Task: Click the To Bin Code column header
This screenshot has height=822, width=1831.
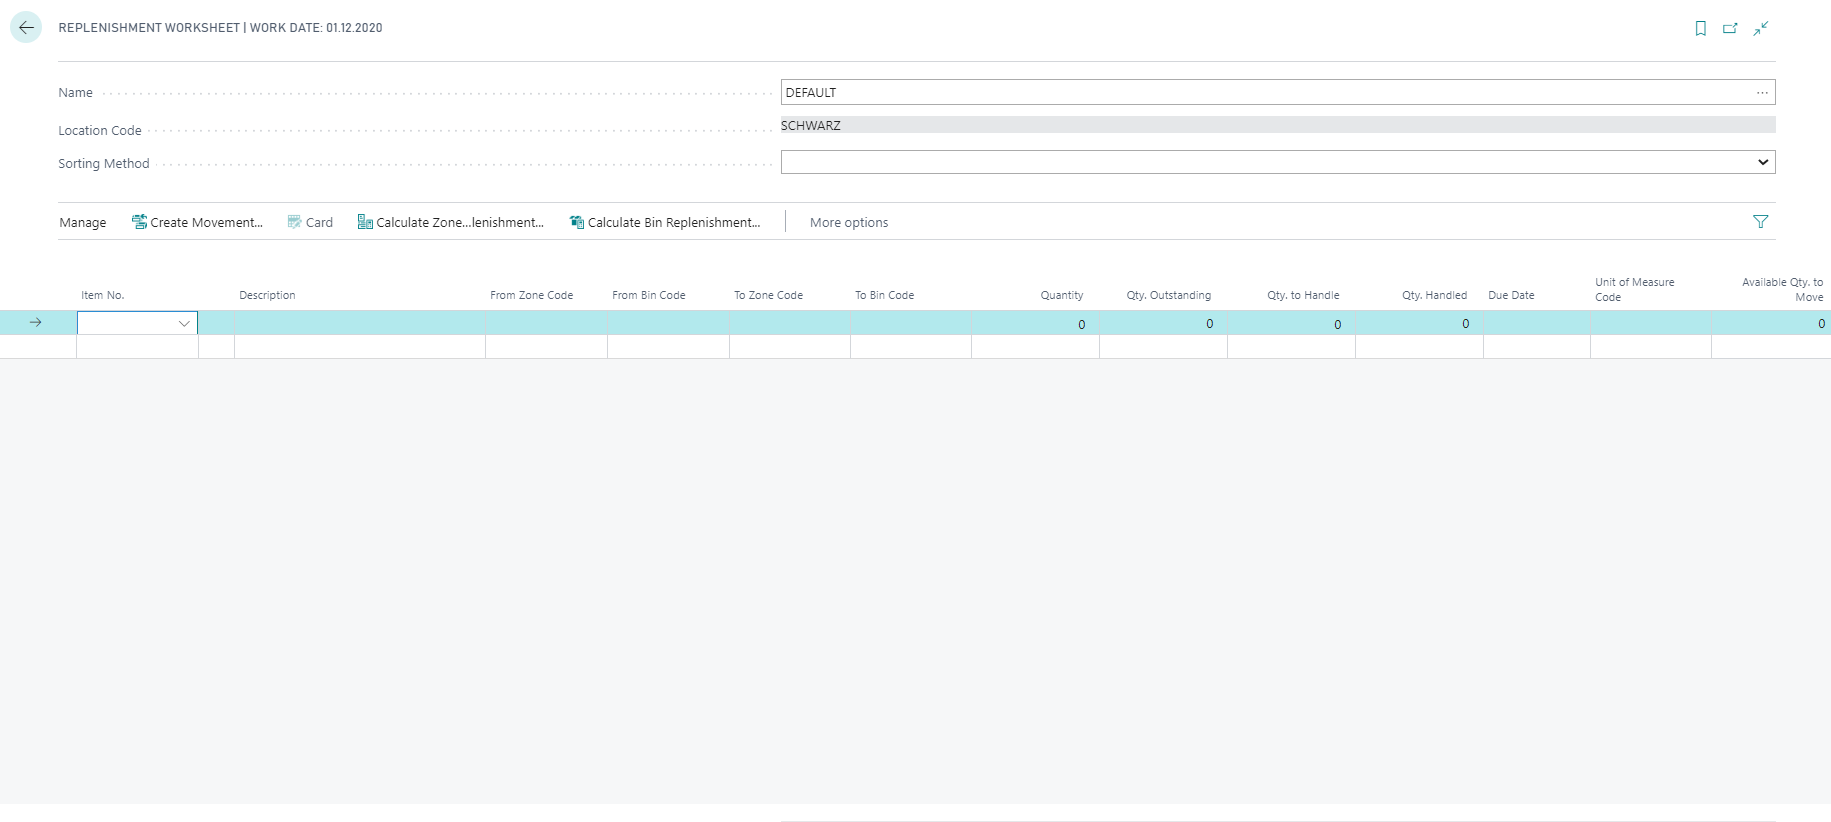Action: (x=884, y=295)
